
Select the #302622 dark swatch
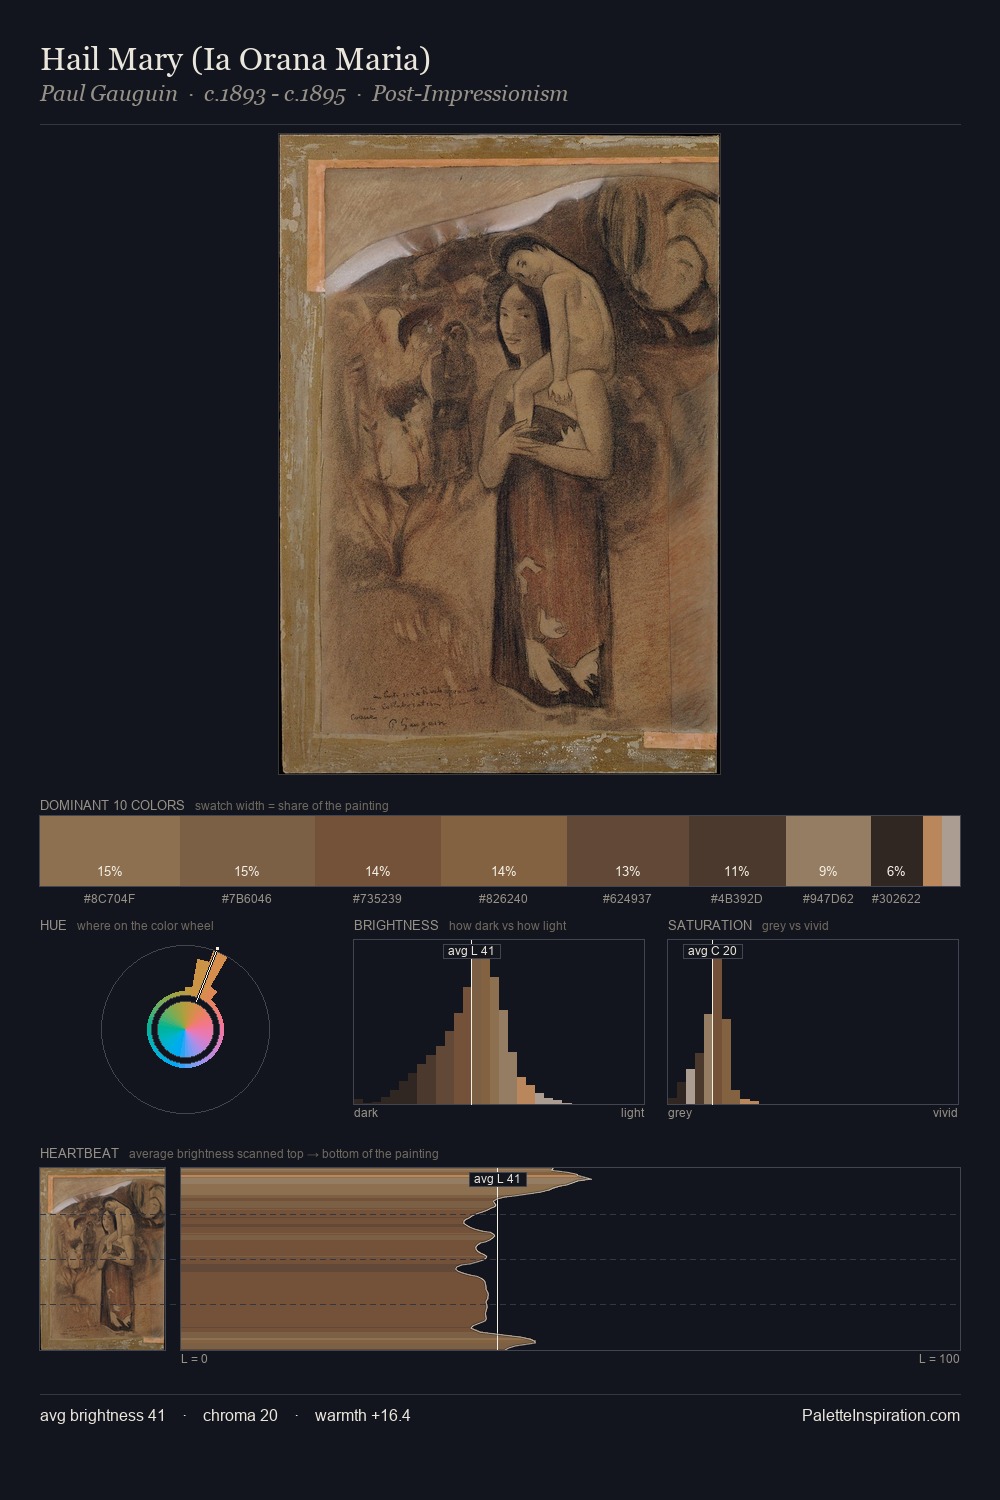click(x=896, y=851)
